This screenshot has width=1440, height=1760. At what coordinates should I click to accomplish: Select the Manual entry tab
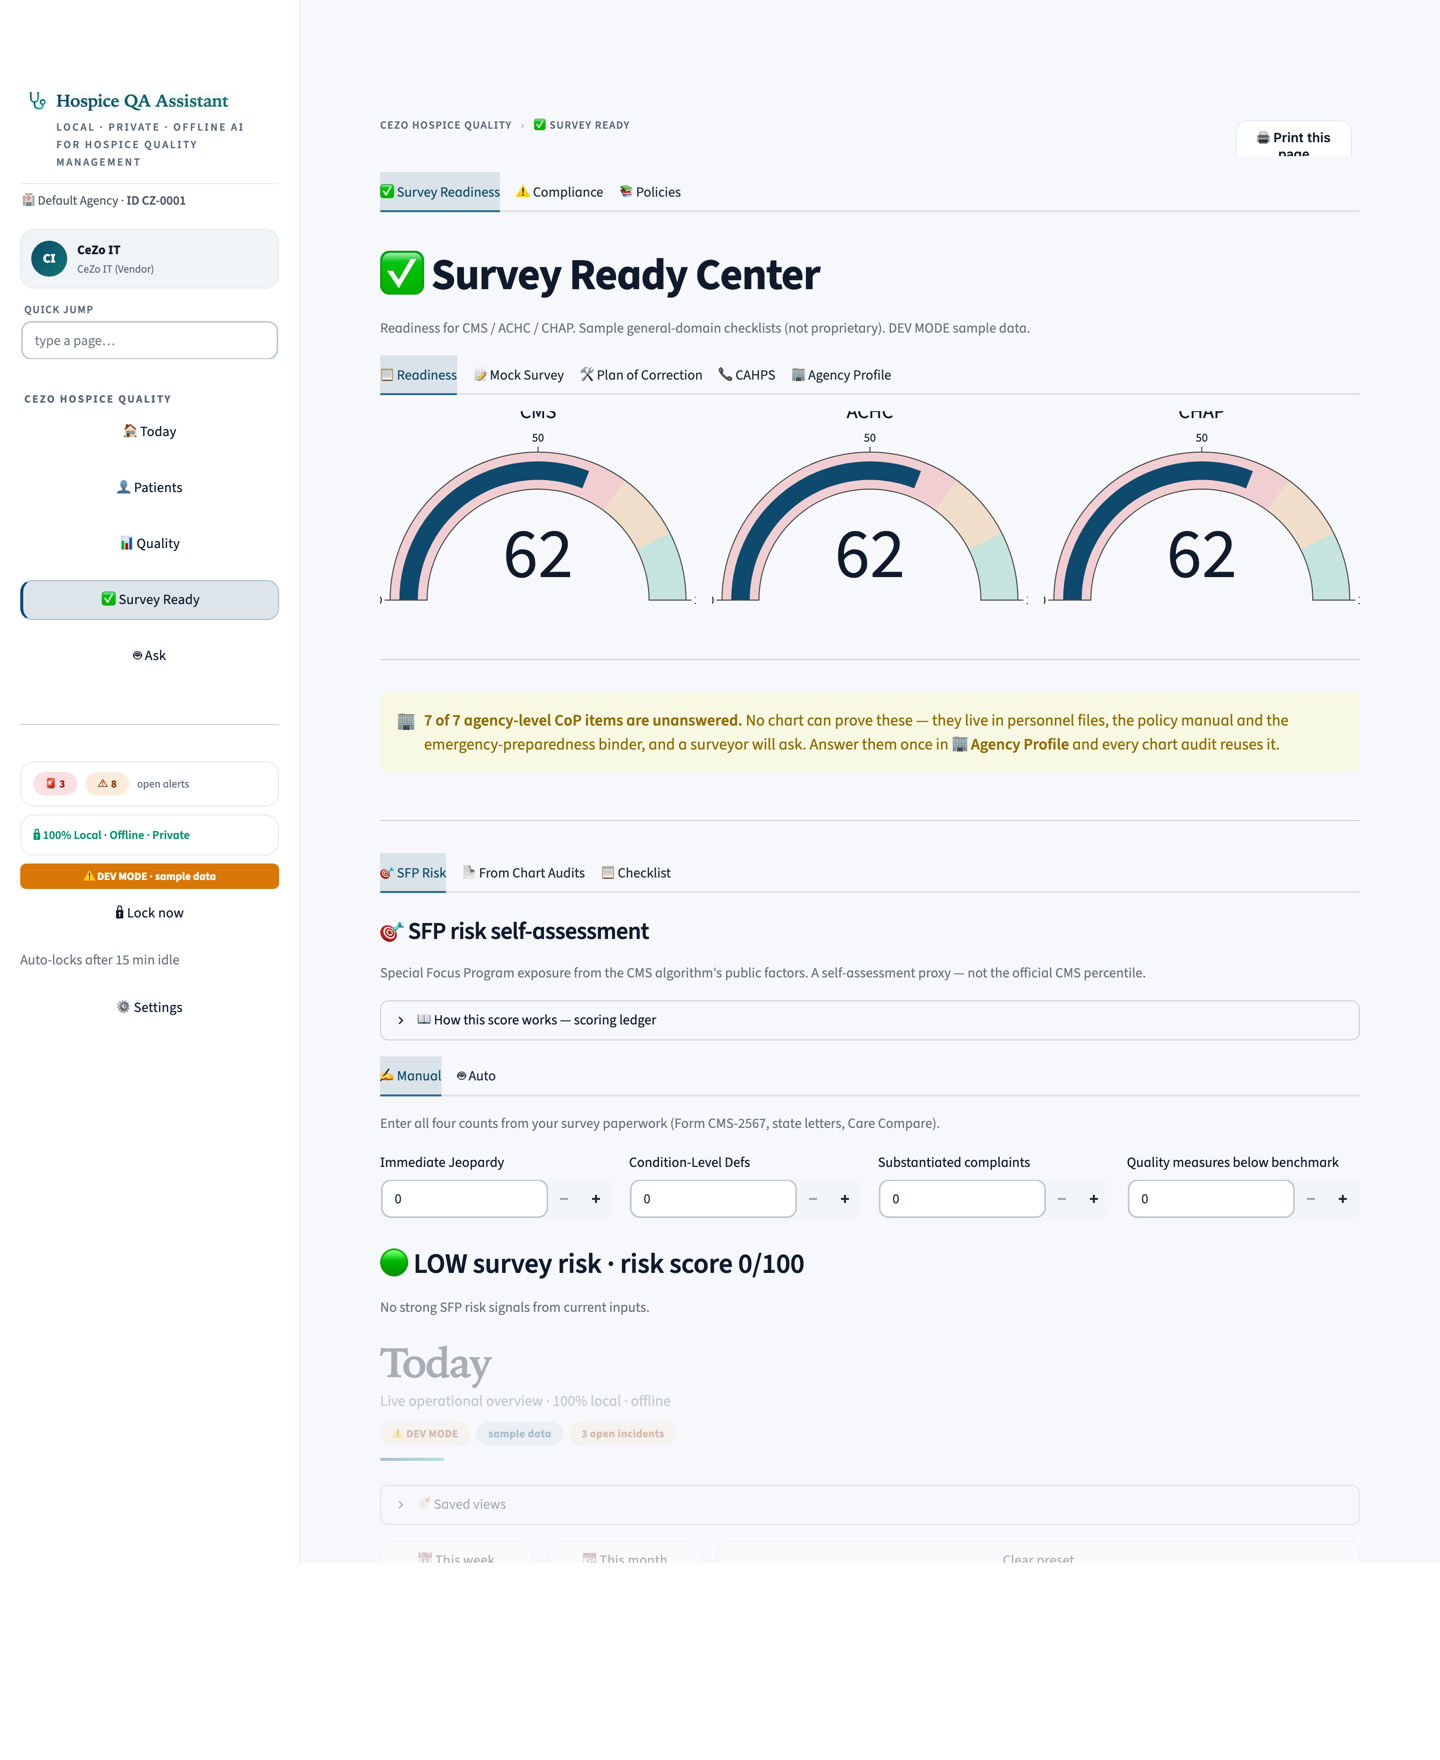coord(411,1076)
